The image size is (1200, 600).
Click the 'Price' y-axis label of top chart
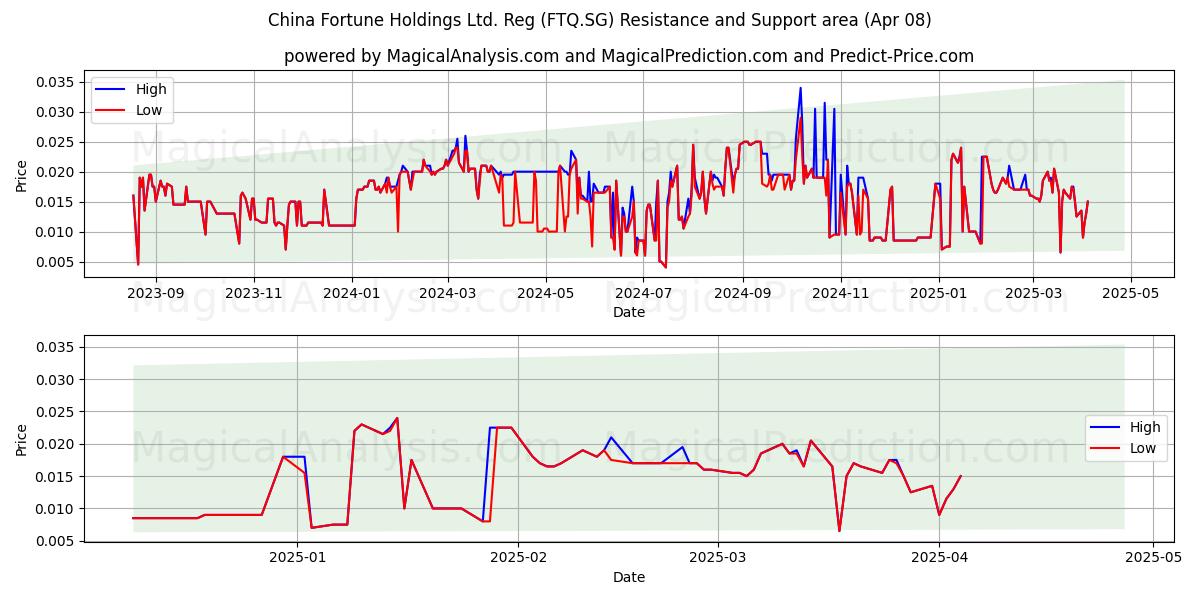pyautogui.click(x=22, y=175)
